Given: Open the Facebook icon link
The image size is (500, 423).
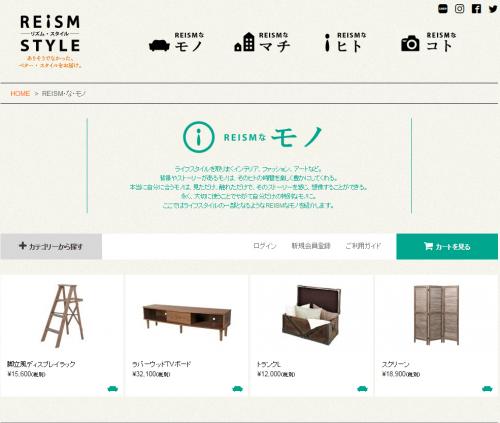Looking at the screenshot, I should (x=476, y=9).
